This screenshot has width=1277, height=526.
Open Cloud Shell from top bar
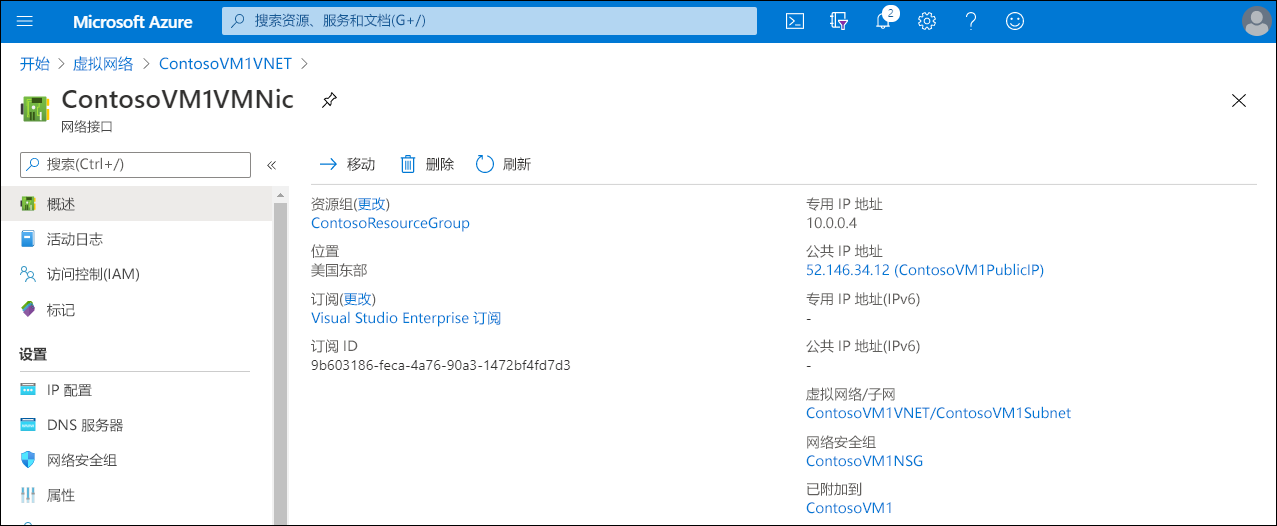(x=795, y=21)
